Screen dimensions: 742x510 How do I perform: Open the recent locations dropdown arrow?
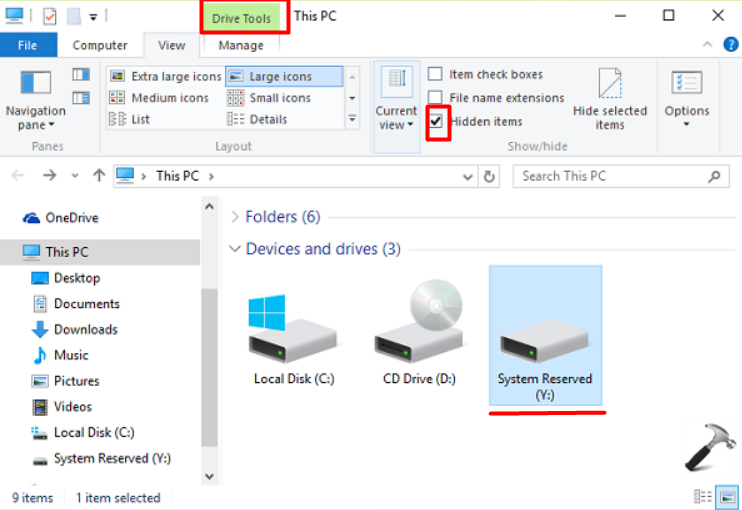click(75, 176)
